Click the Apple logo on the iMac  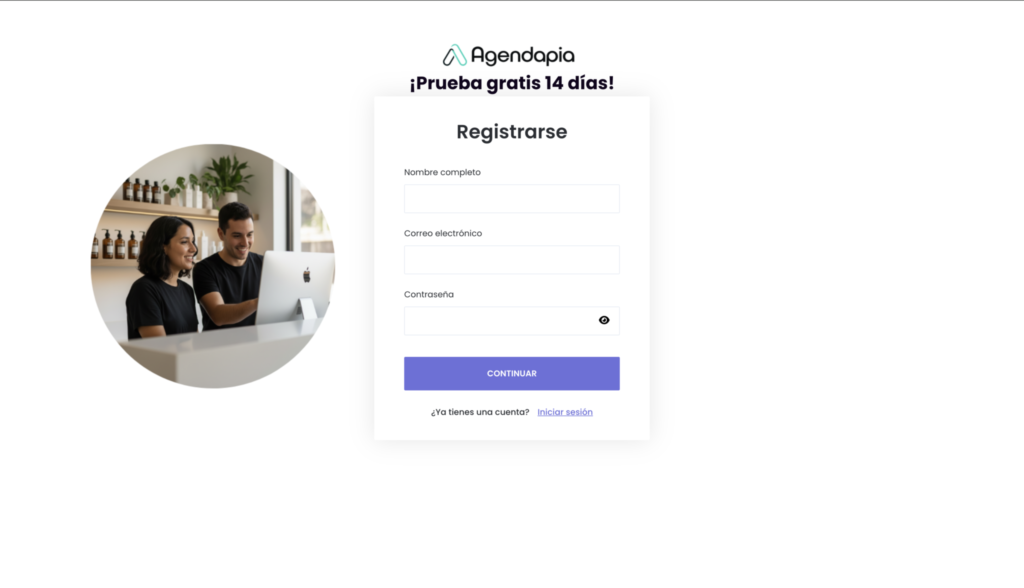pos(306,275)
